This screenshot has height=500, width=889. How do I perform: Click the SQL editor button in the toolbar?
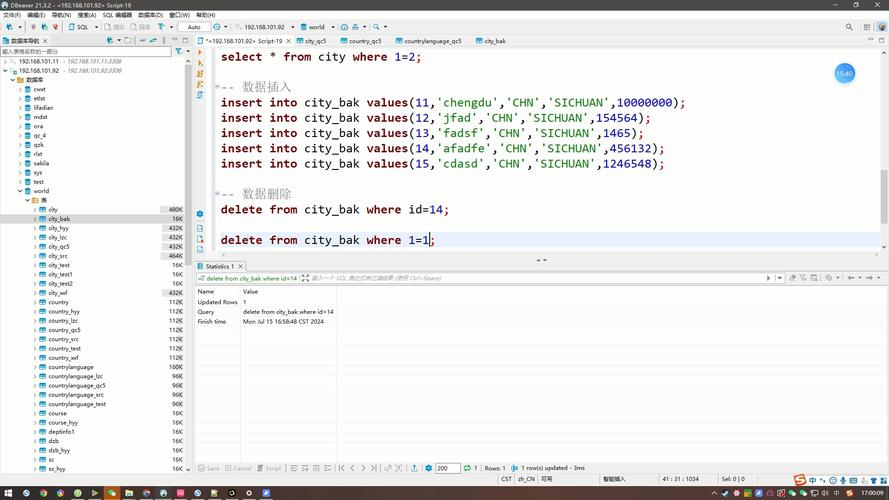78,27
